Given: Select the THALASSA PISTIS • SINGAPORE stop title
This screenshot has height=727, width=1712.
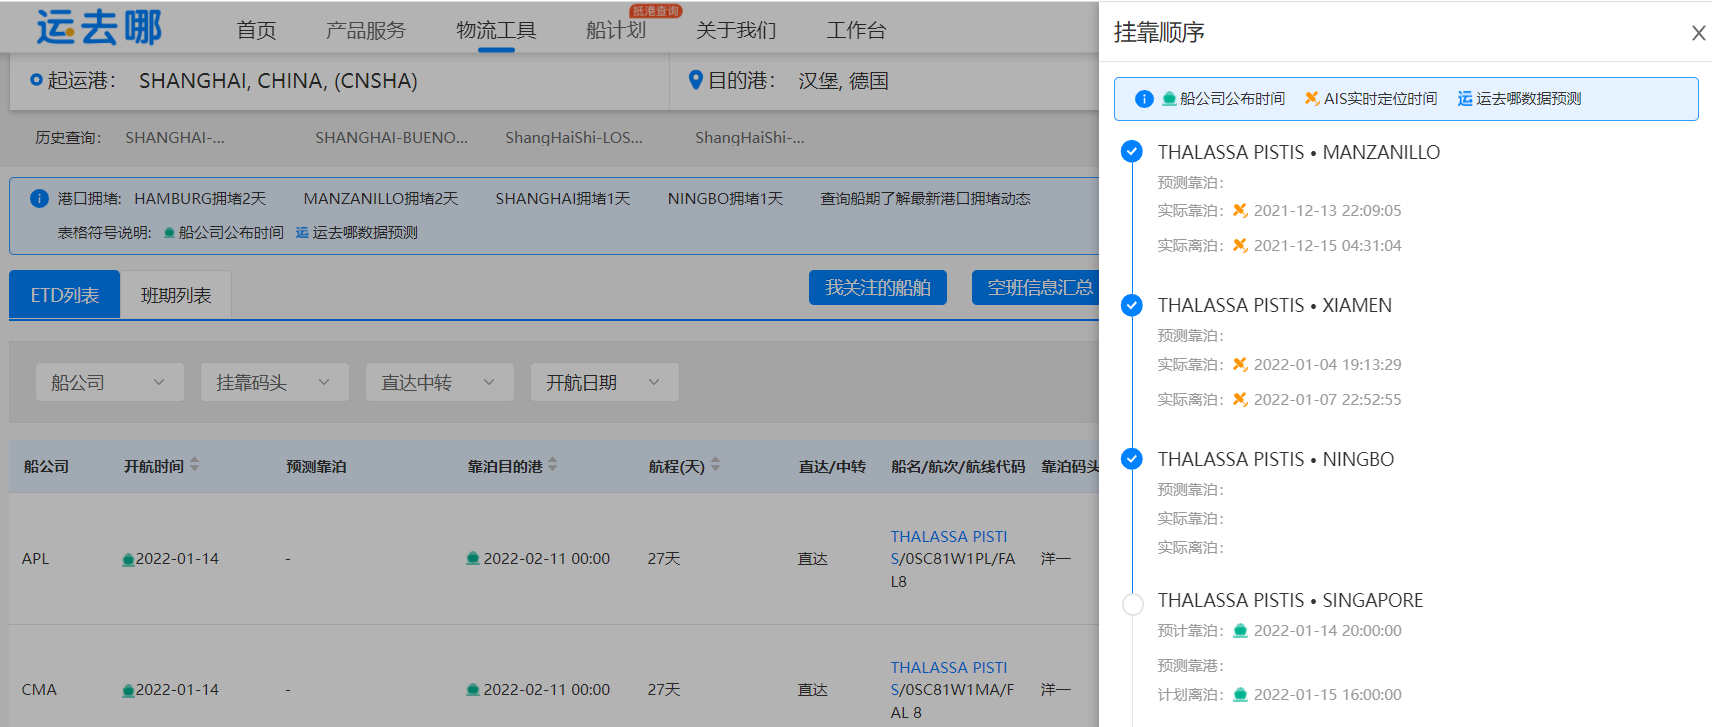Looking at the screenshot, I should coord(1291,600).
